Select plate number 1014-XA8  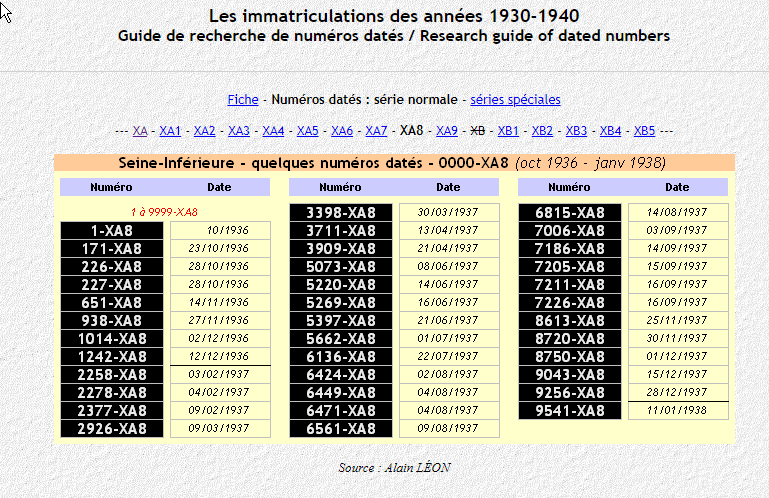[x=112, y=339]
